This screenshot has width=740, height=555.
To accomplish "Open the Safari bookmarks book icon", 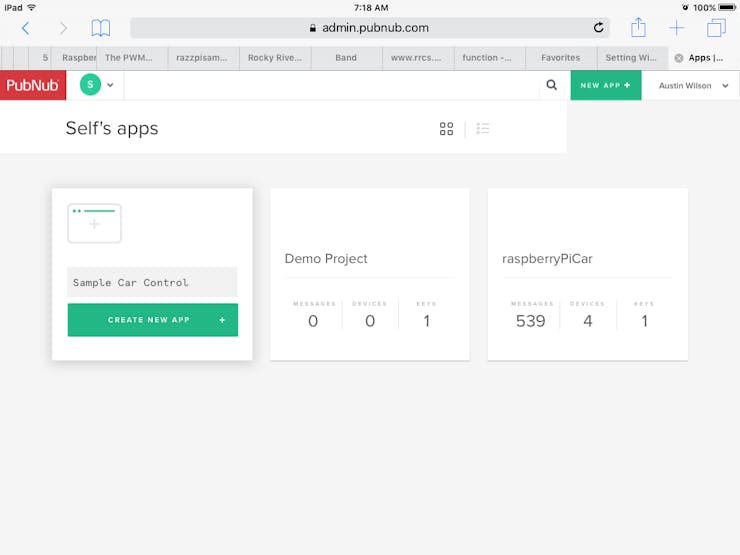I will click(x=101, y=28).
